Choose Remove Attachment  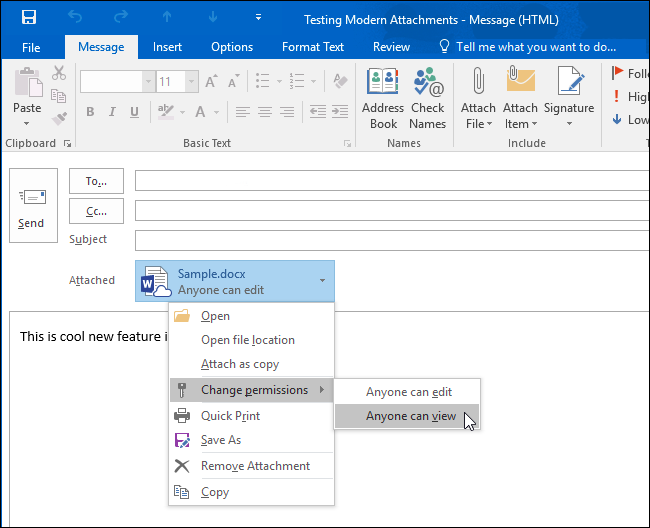click(251, 466)
